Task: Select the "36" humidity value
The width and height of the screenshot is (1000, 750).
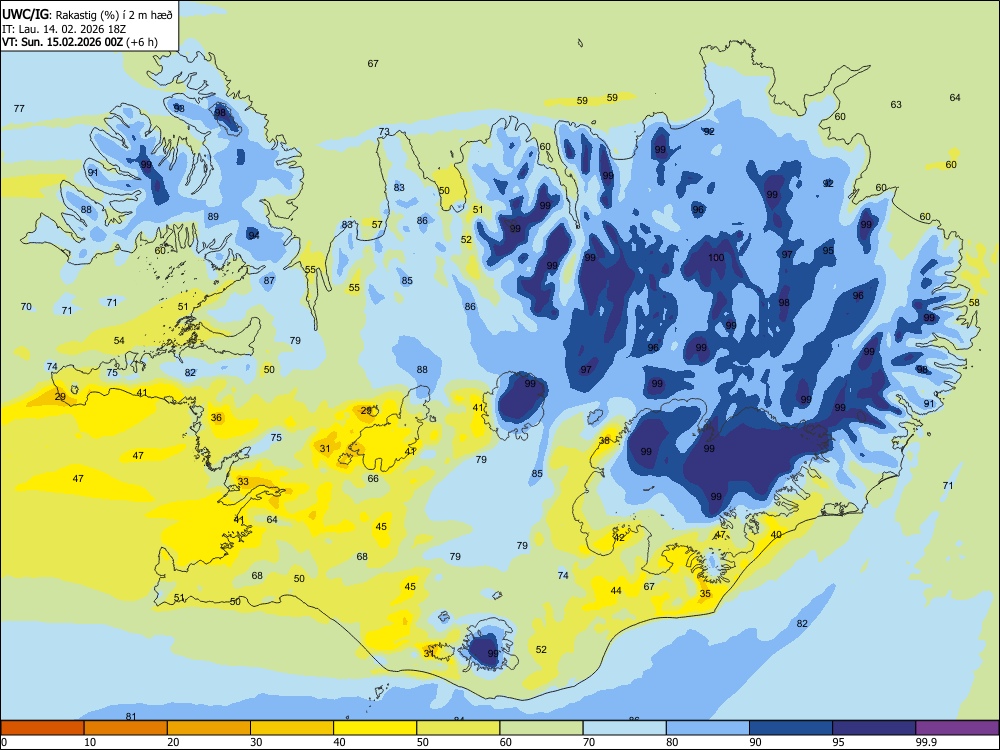Action: [216, 418]
